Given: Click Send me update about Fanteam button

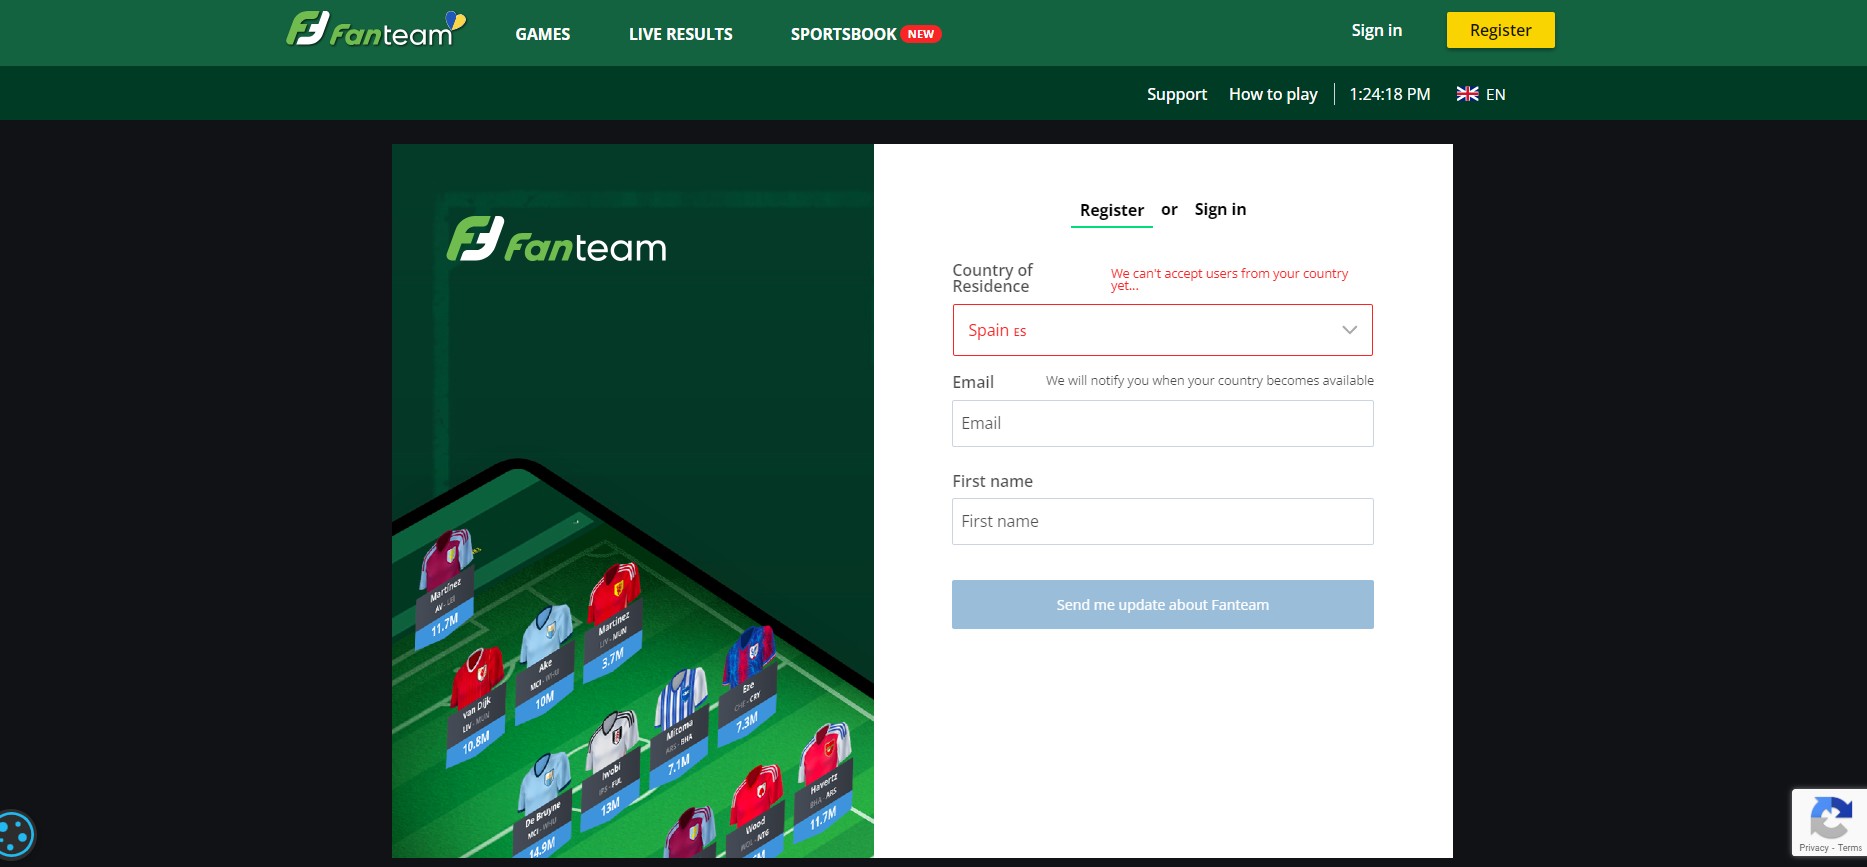Looking at the screenshot, I should [1163, 605].
